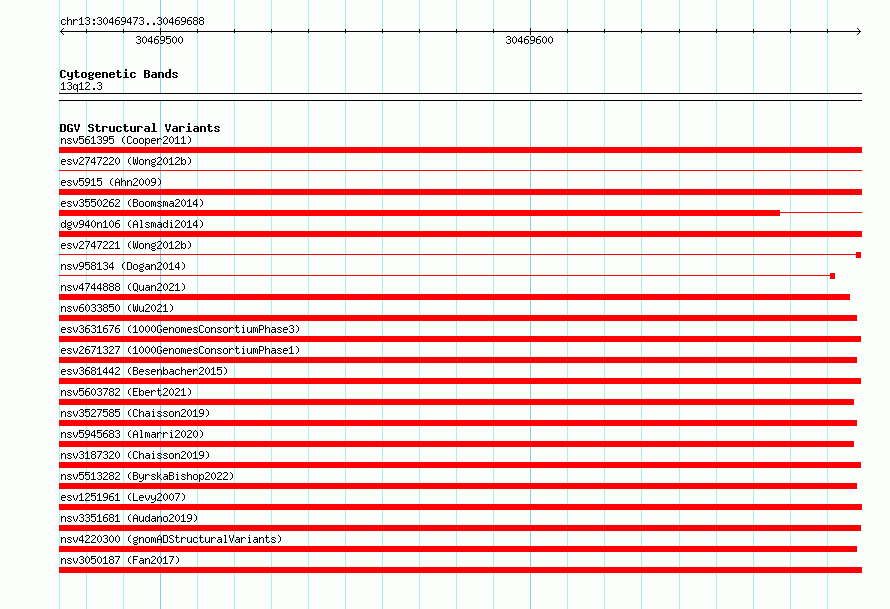The width and height of the screenshot is (890, 609).
Task: Select variant esv2747220 (Wong2012b) label
Action: (x=126, y=161)
